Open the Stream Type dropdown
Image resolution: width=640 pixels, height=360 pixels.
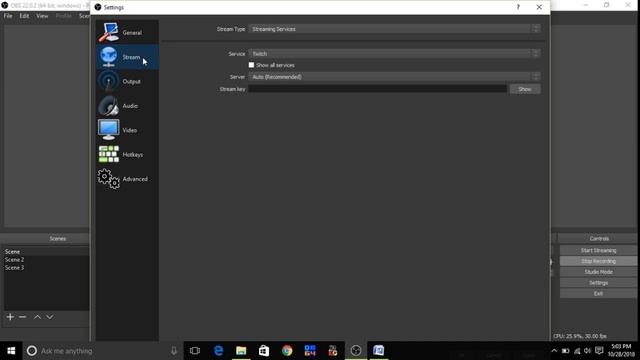click(395, 29)
